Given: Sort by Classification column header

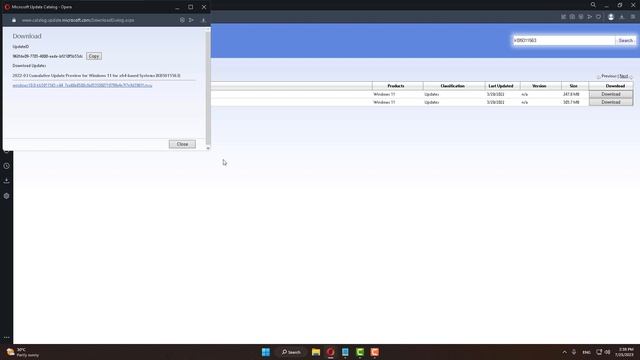Looking at the screenshot, I should tap(452, 86).
